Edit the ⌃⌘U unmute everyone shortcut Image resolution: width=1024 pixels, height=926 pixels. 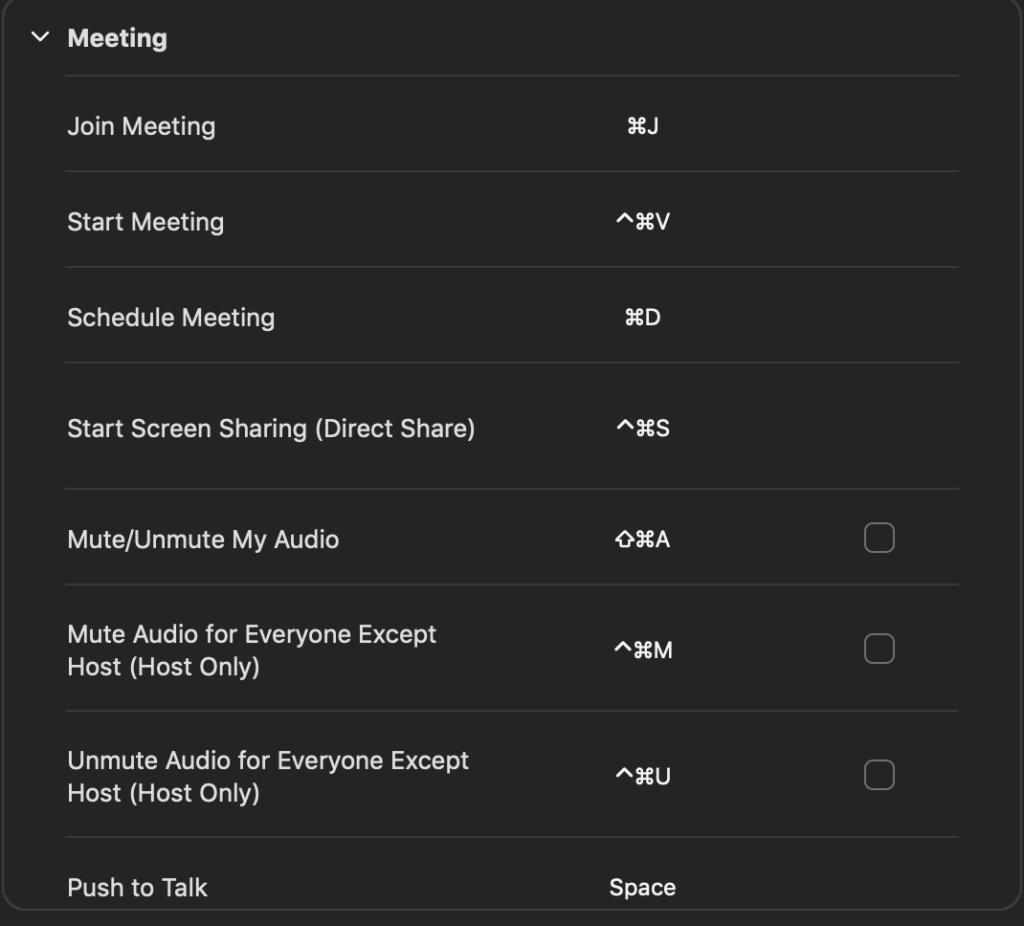point(642,776)
